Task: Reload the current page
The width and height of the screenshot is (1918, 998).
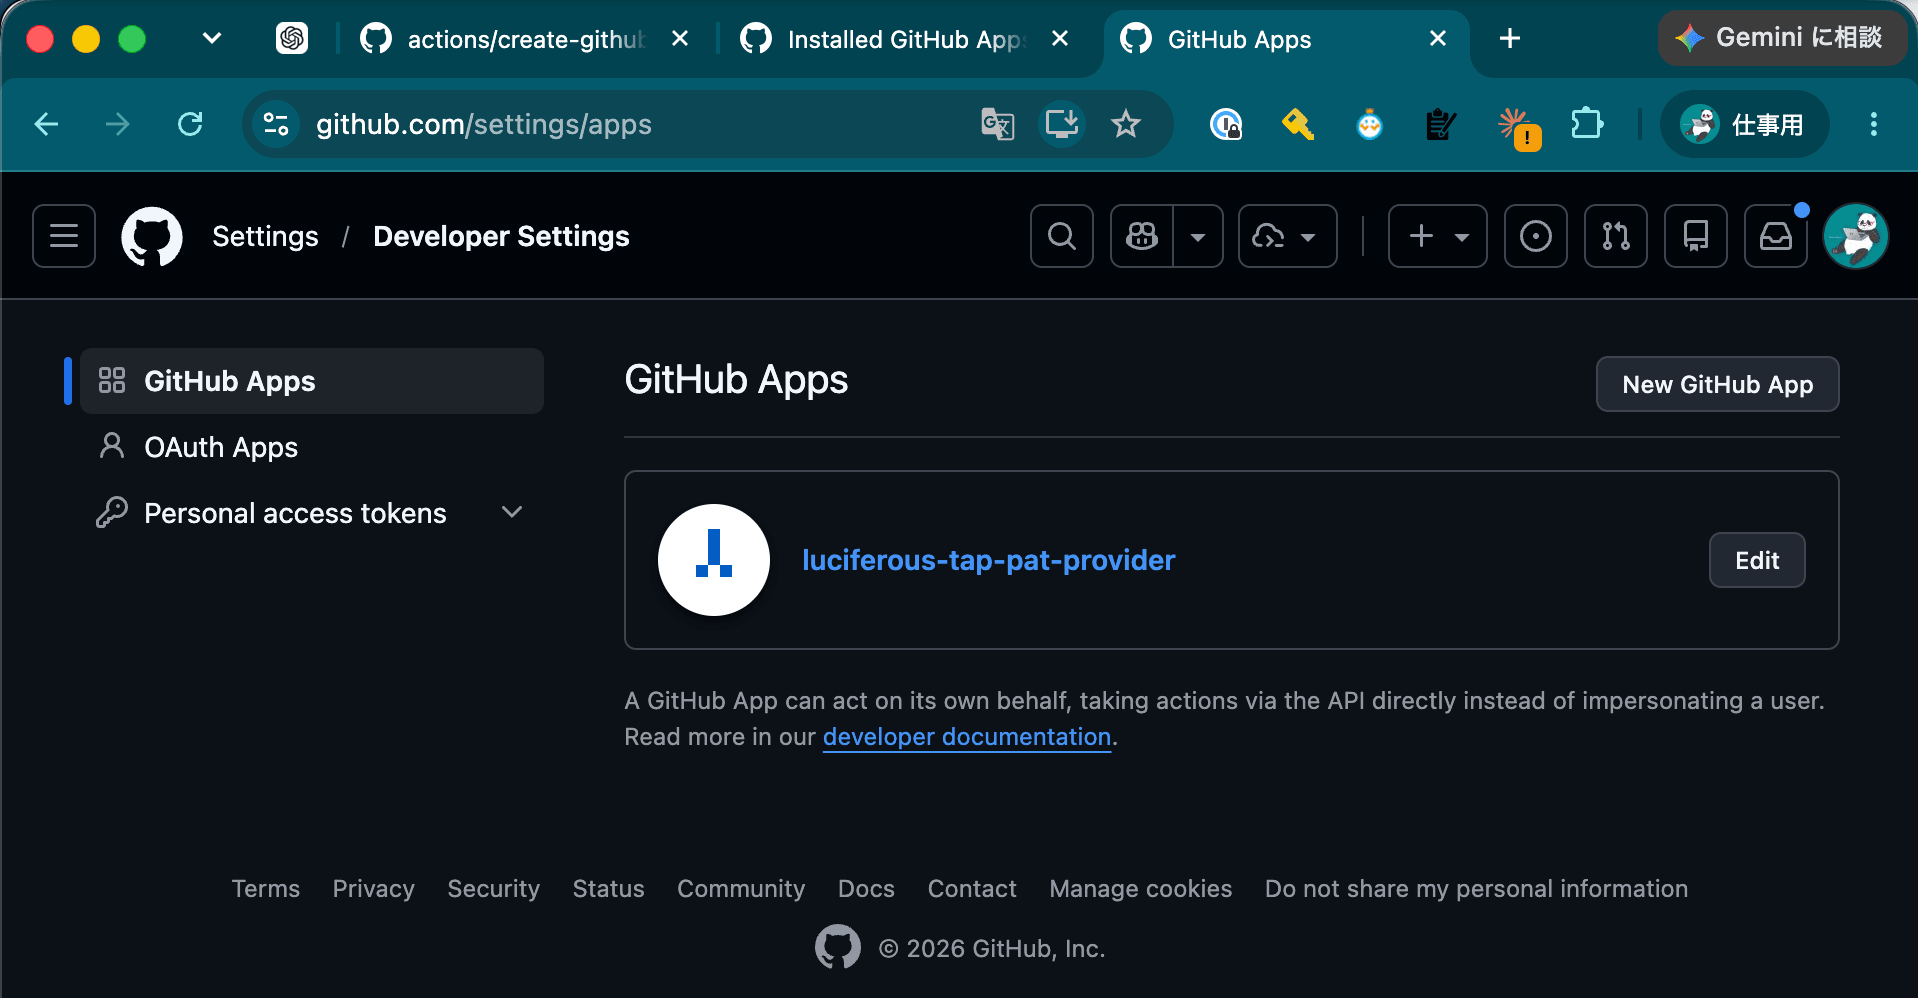Action: point(190,124)
